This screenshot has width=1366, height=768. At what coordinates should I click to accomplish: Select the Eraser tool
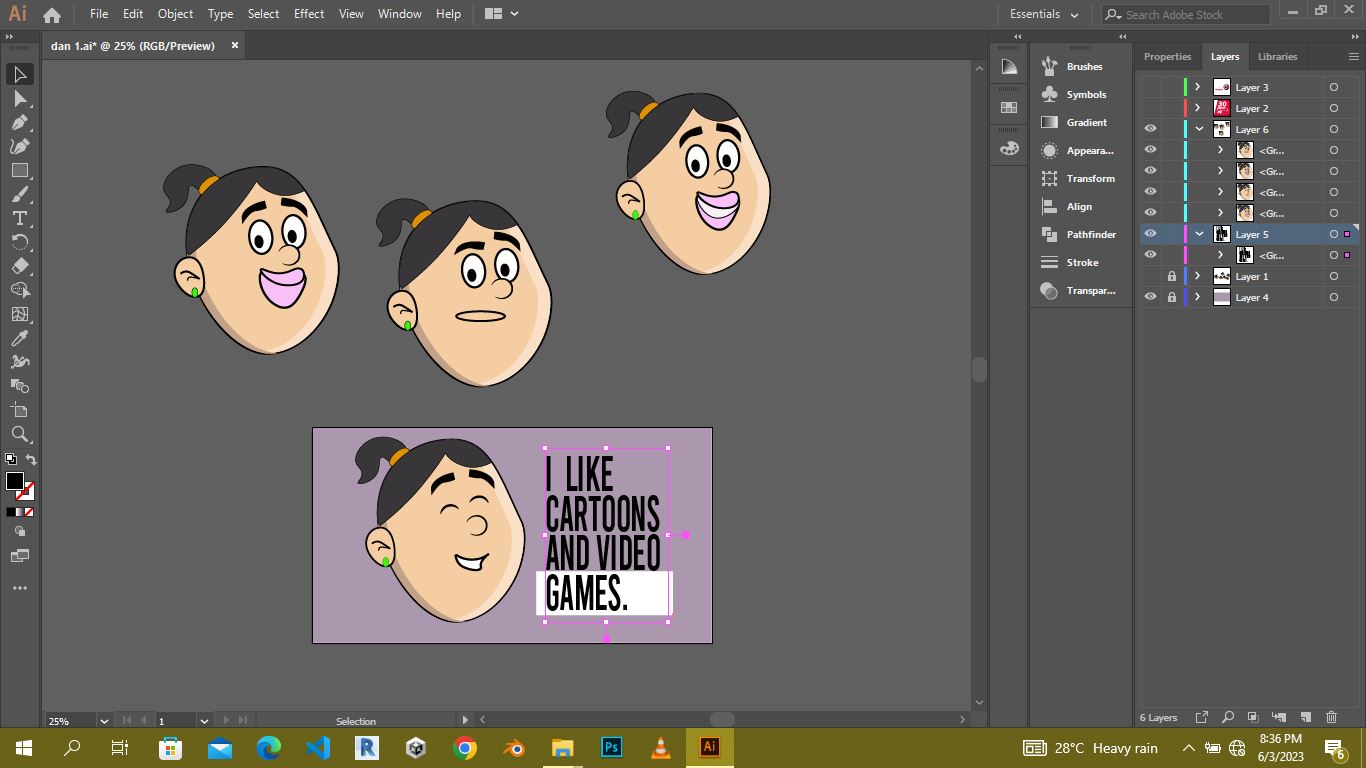click(x=19, y=266)
